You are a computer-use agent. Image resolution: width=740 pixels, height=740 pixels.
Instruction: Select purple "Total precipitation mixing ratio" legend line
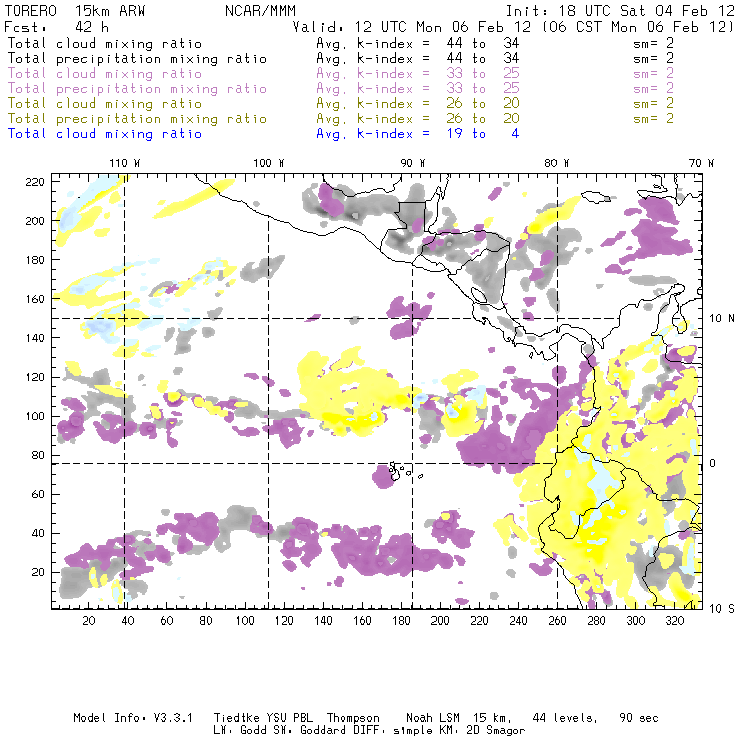(137, 89)
